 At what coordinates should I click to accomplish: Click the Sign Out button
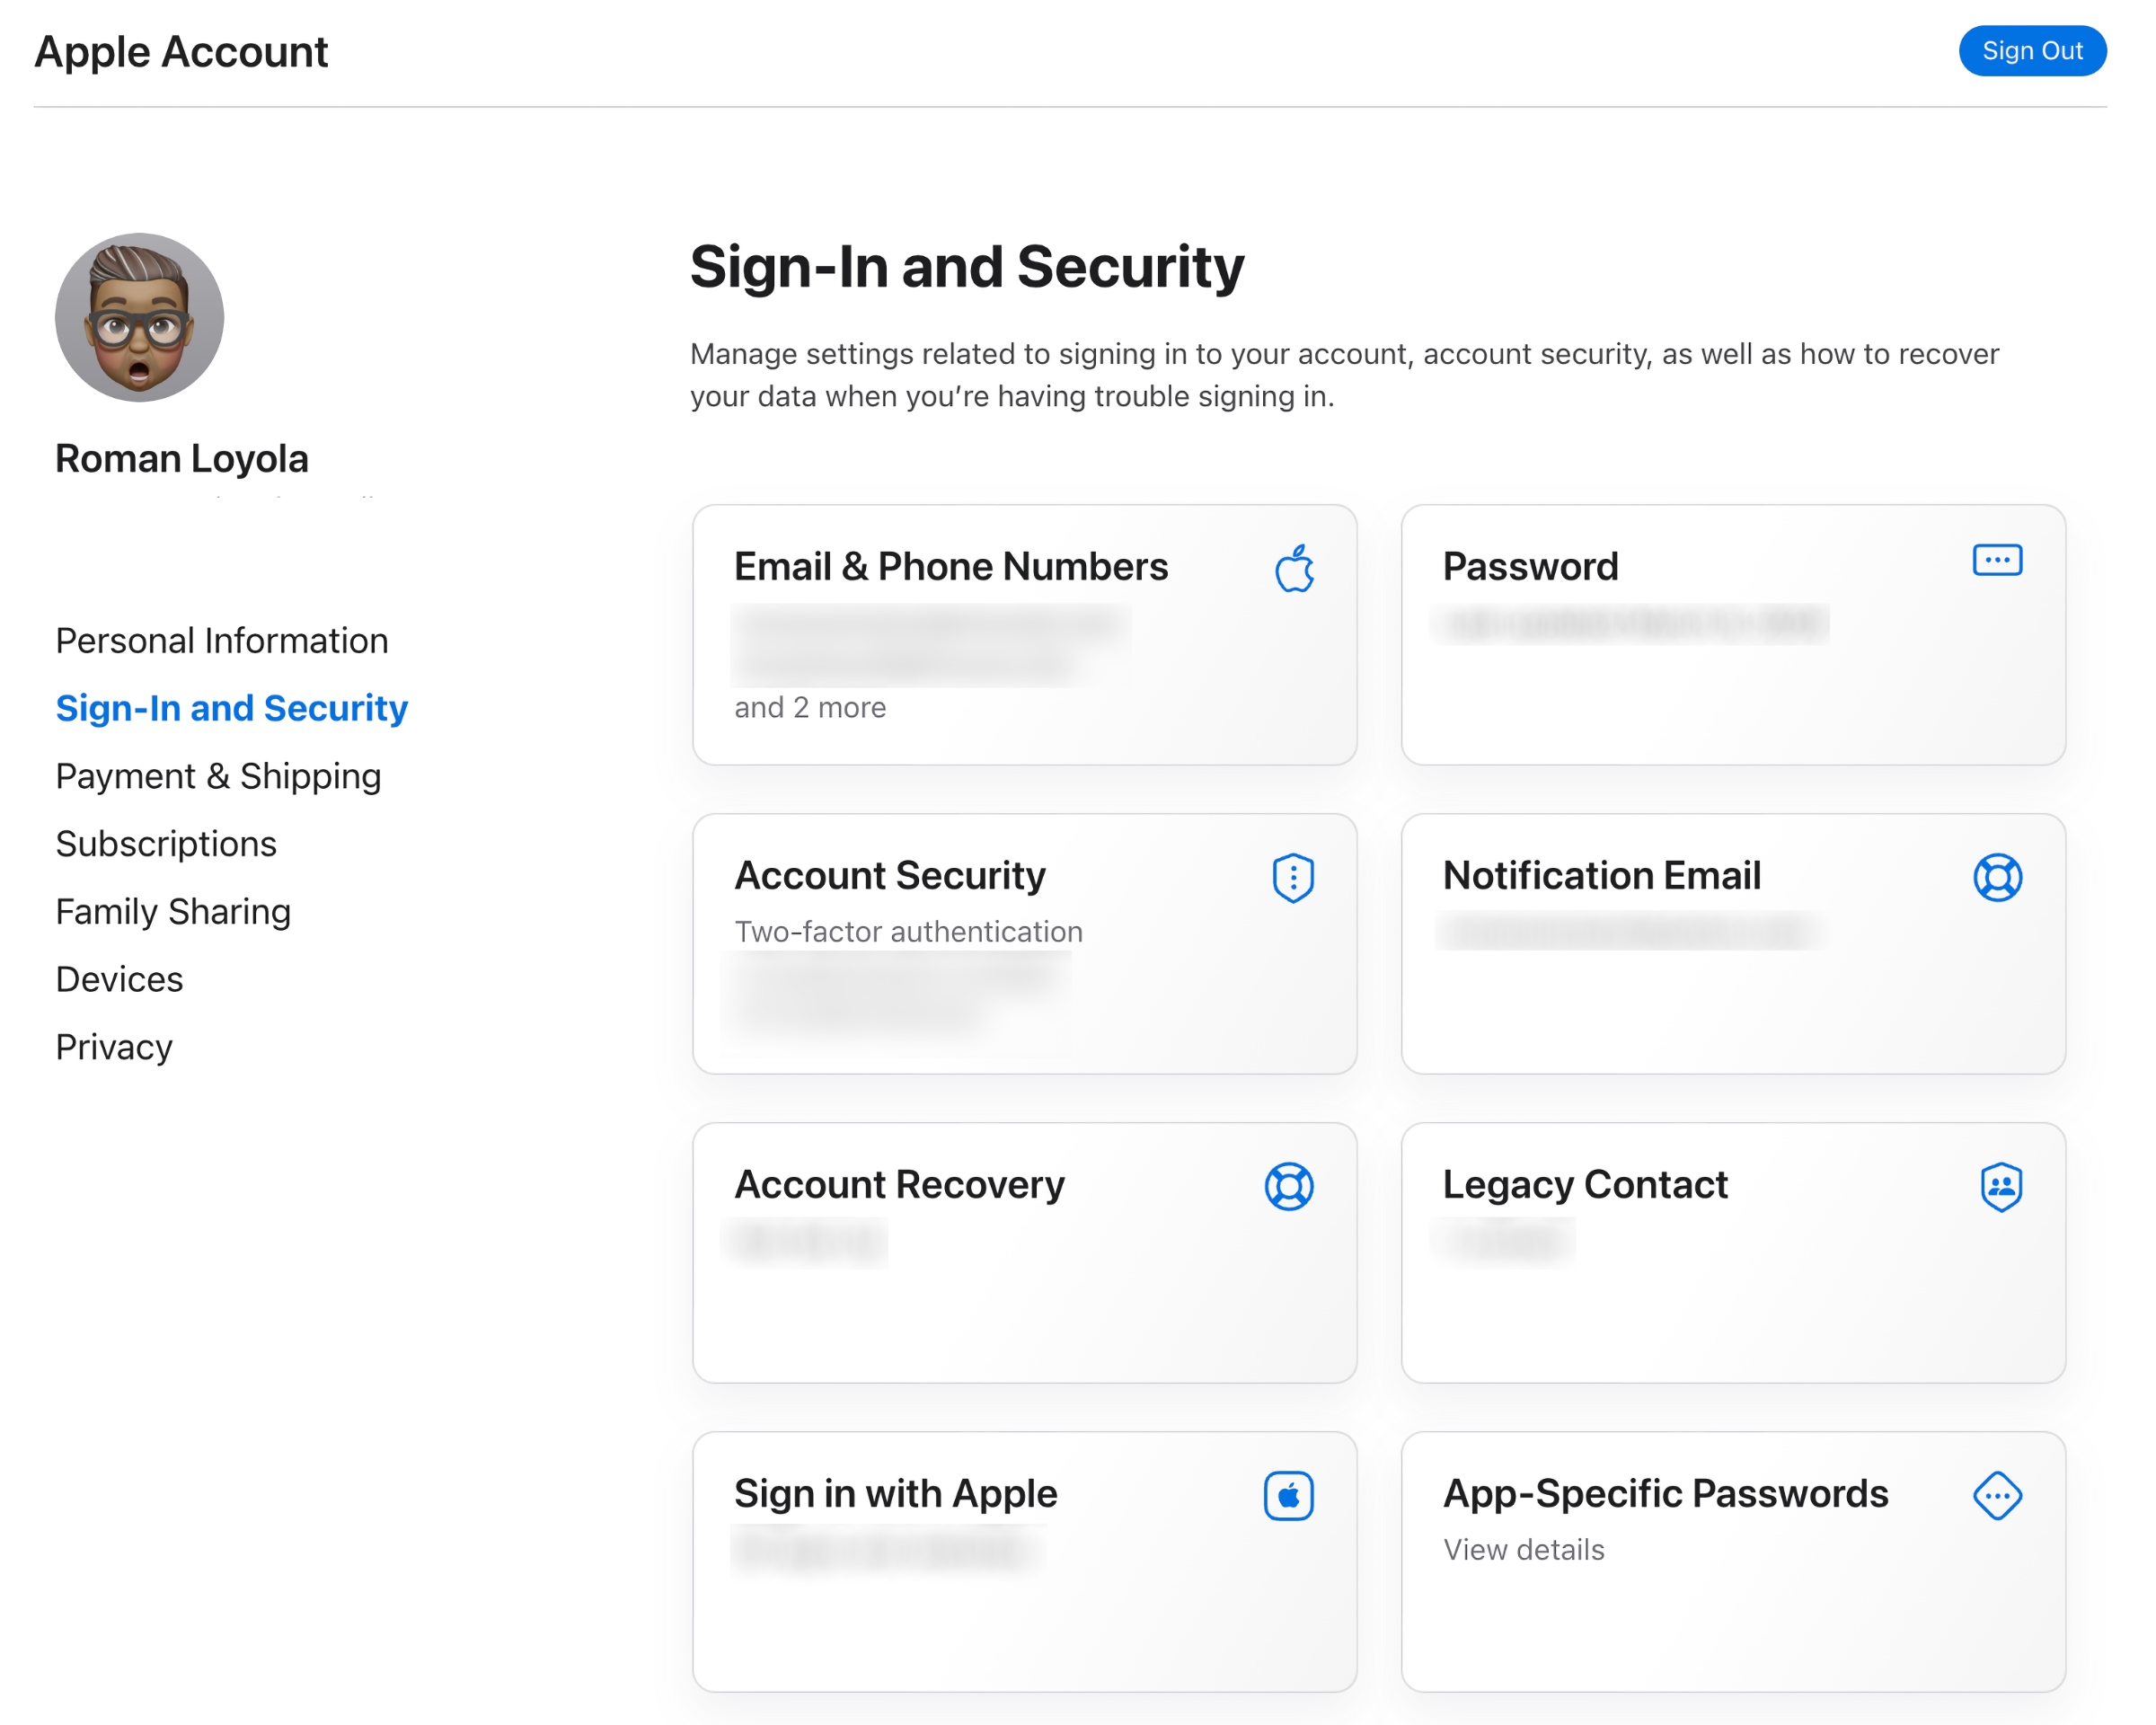(x=2032, y=51)
